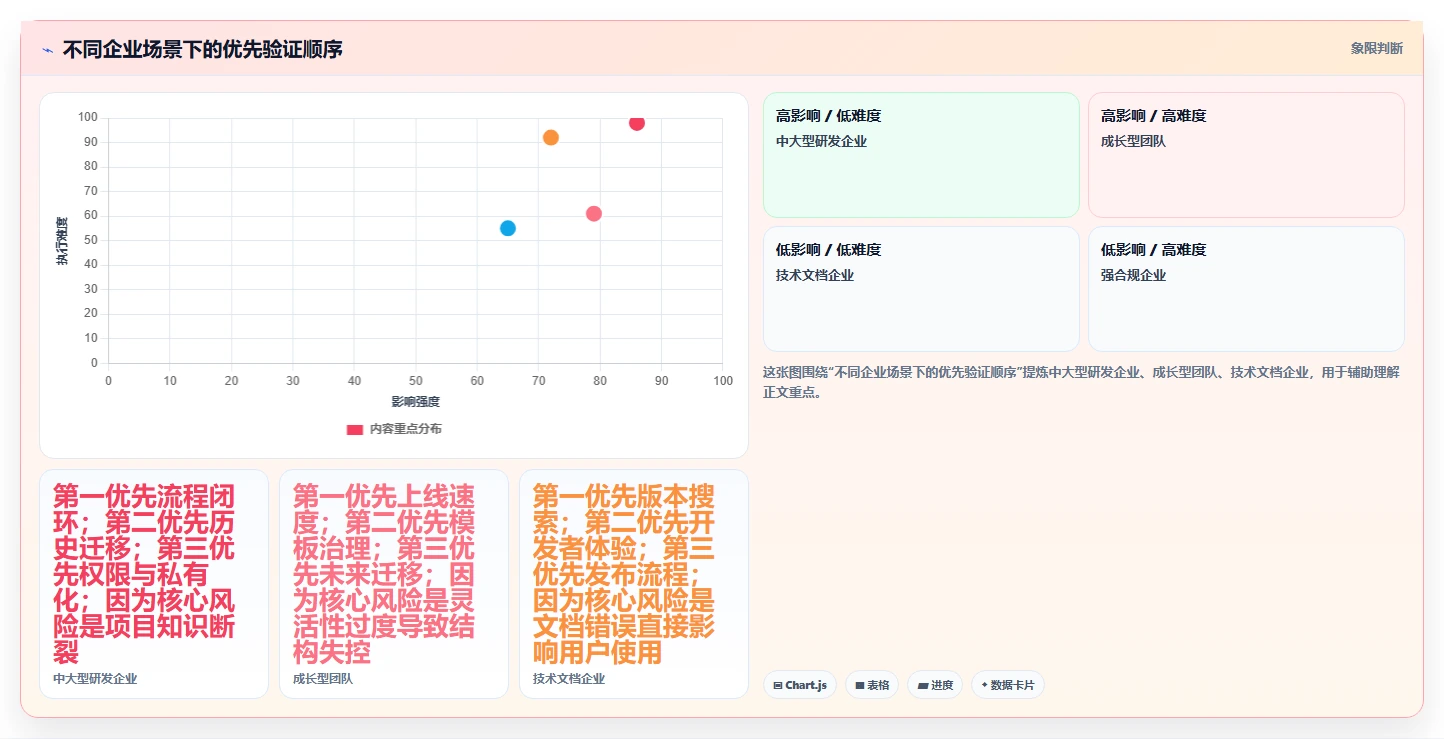Open the 高影响 / 高难度 quadrant card

(x=1246, y=155)
